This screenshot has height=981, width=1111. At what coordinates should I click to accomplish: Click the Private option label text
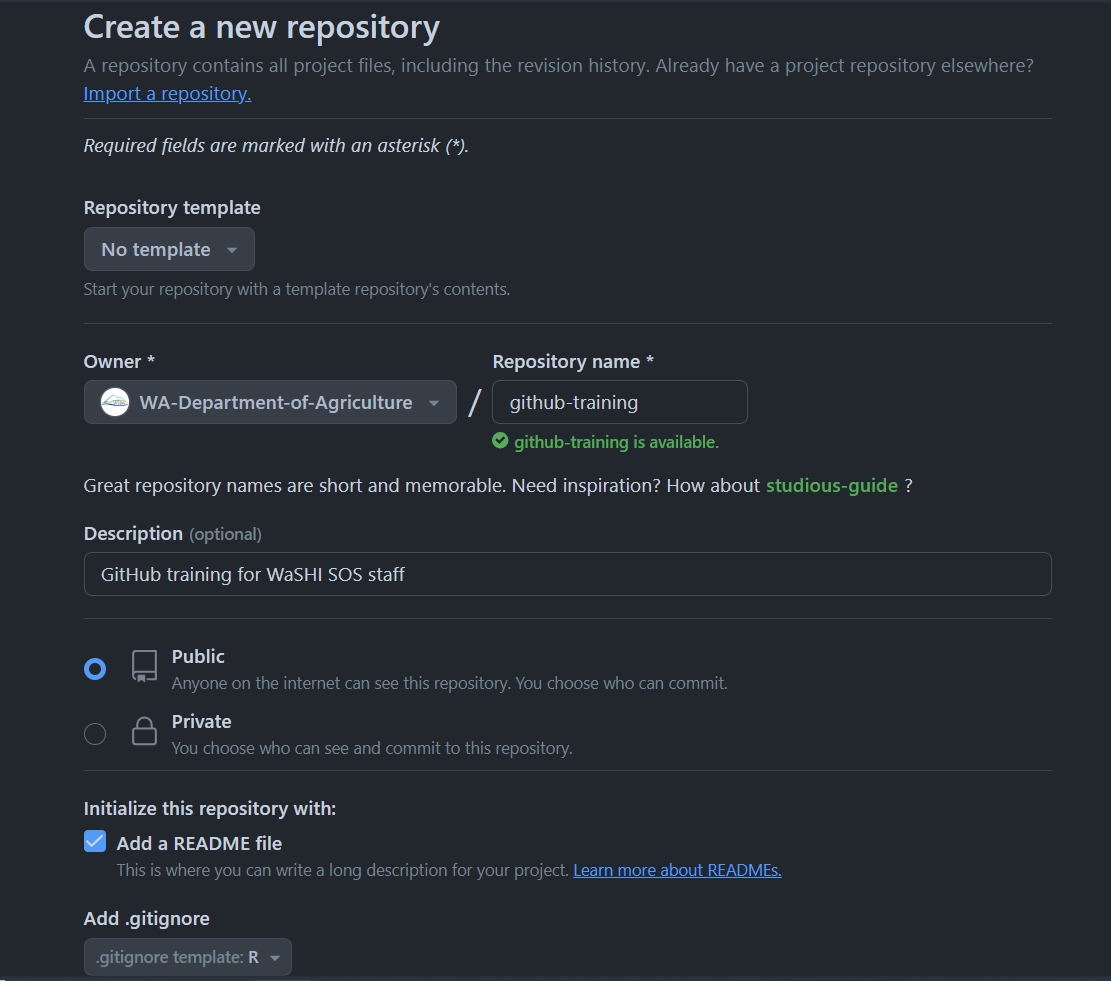[201, 721]
